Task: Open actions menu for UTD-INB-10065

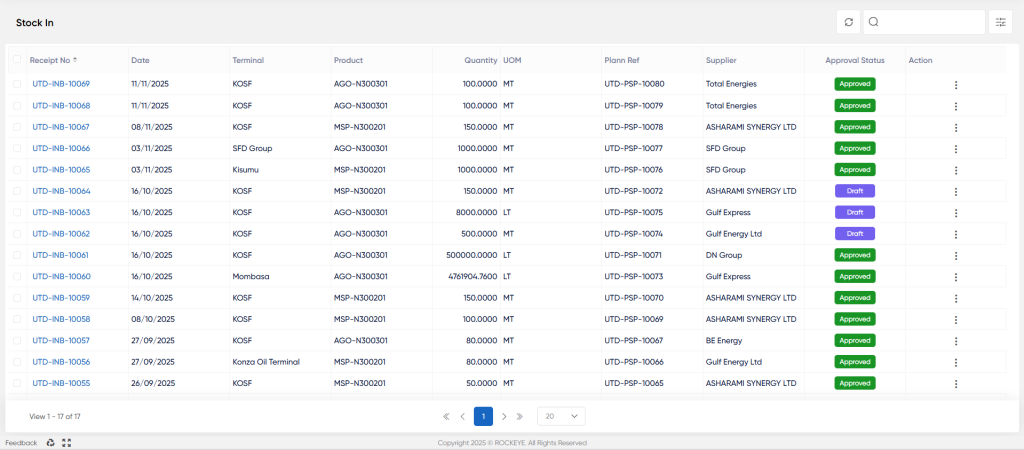Action: click(955, 170)
